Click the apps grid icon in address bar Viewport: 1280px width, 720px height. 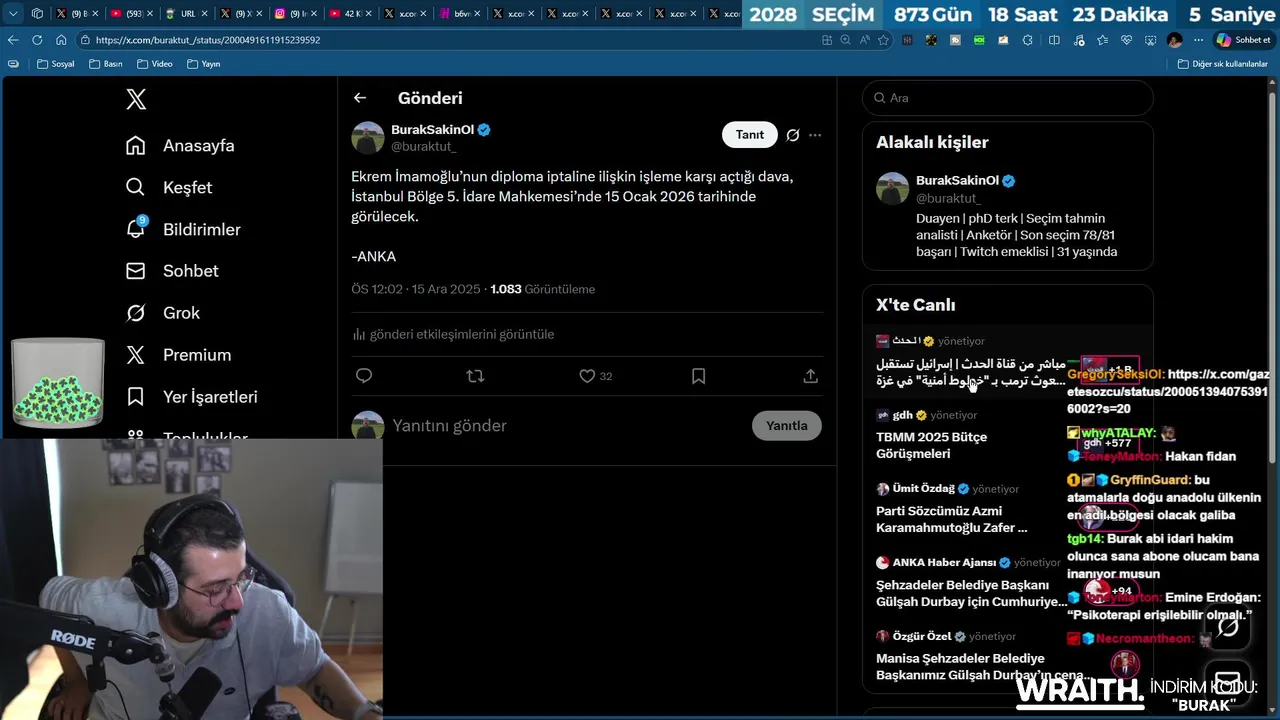(x=827, y=40)
